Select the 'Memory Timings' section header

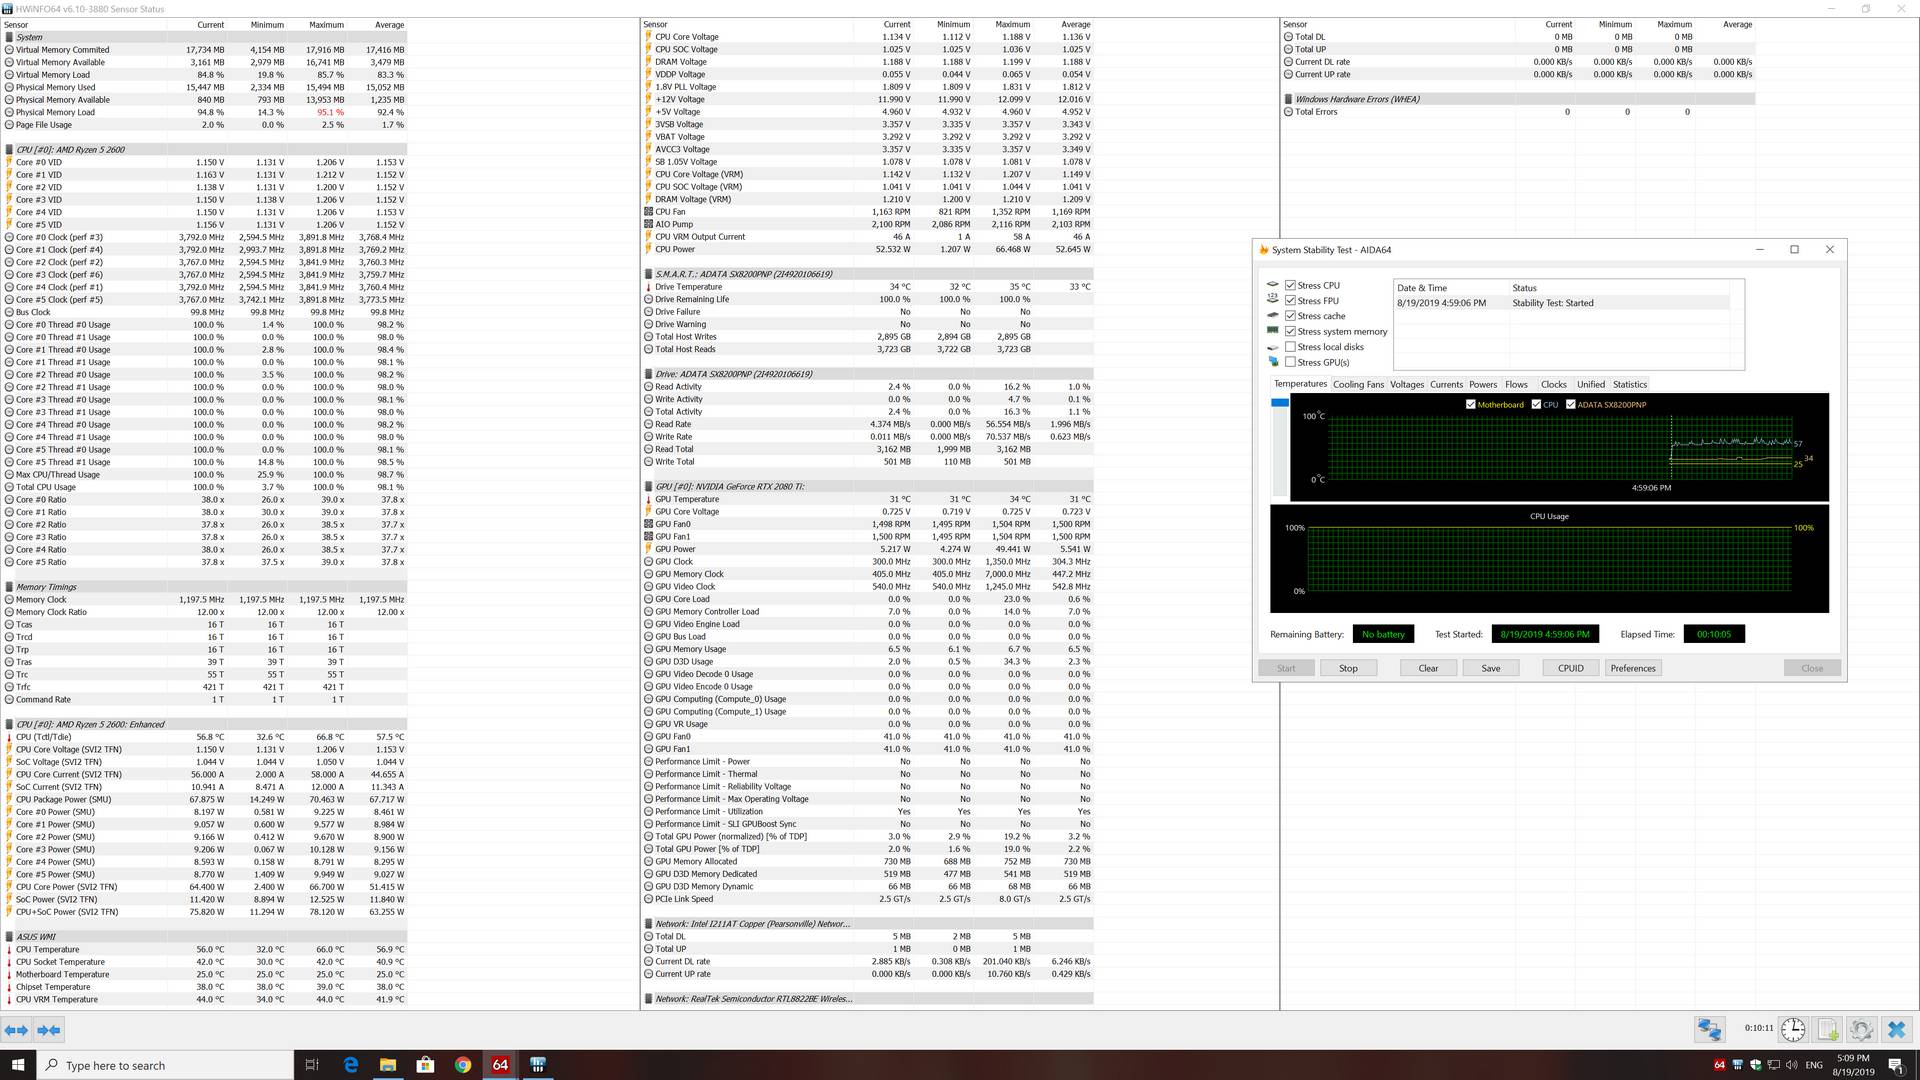pyautogui.click(x=205, y=587)
